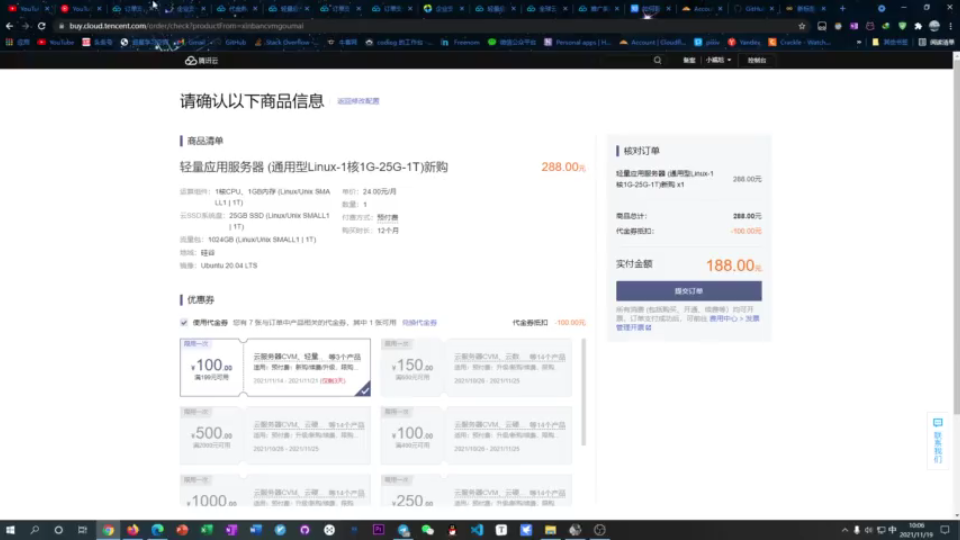Open the contact-us chat widget at right edge
The width and height of the screenshot is (960, 540).
point(938,441)
